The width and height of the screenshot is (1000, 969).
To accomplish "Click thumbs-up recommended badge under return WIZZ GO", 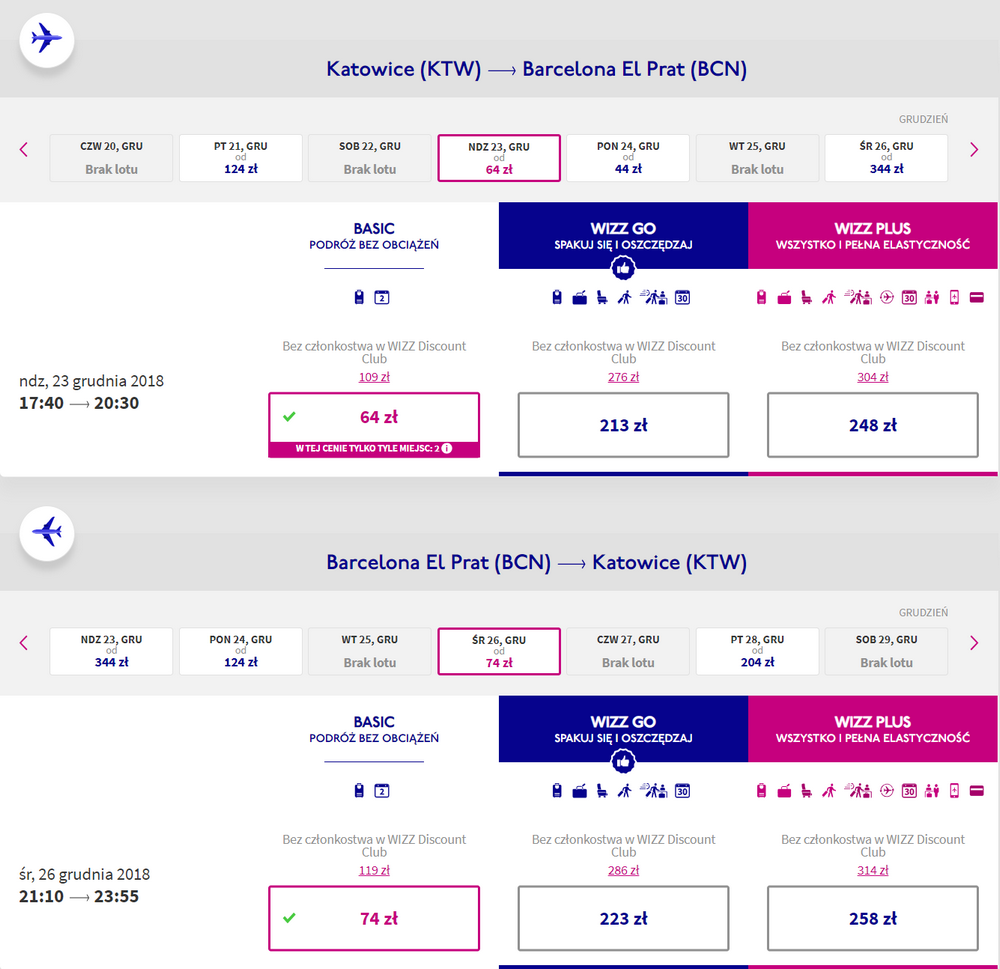I will (623, 761).
